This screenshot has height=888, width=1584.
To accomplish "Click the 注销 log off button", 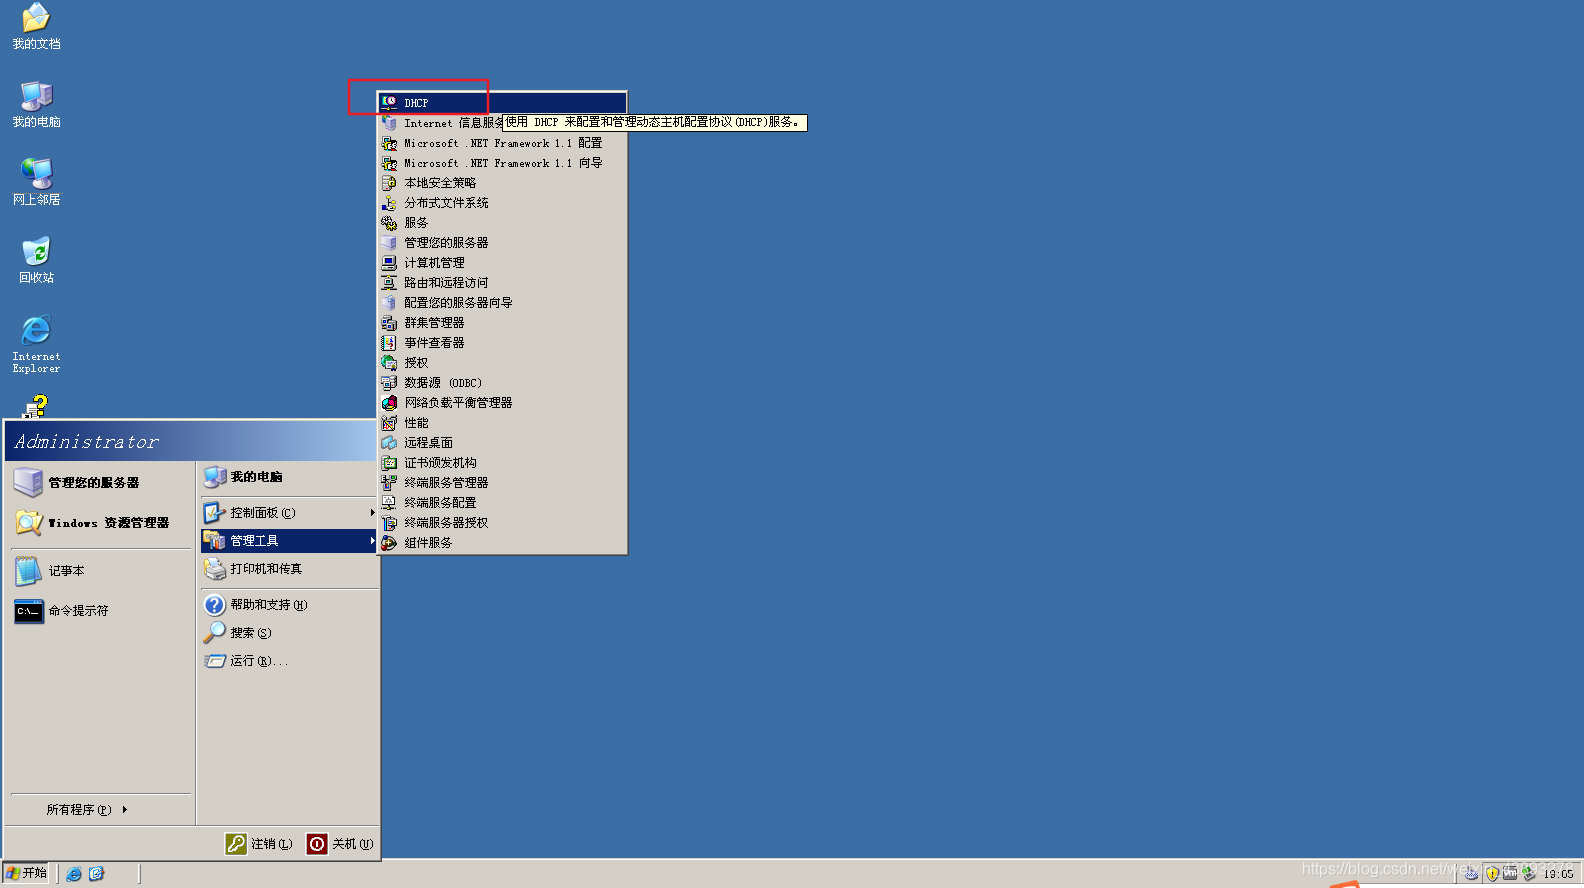I will click(x=259, y=844).
